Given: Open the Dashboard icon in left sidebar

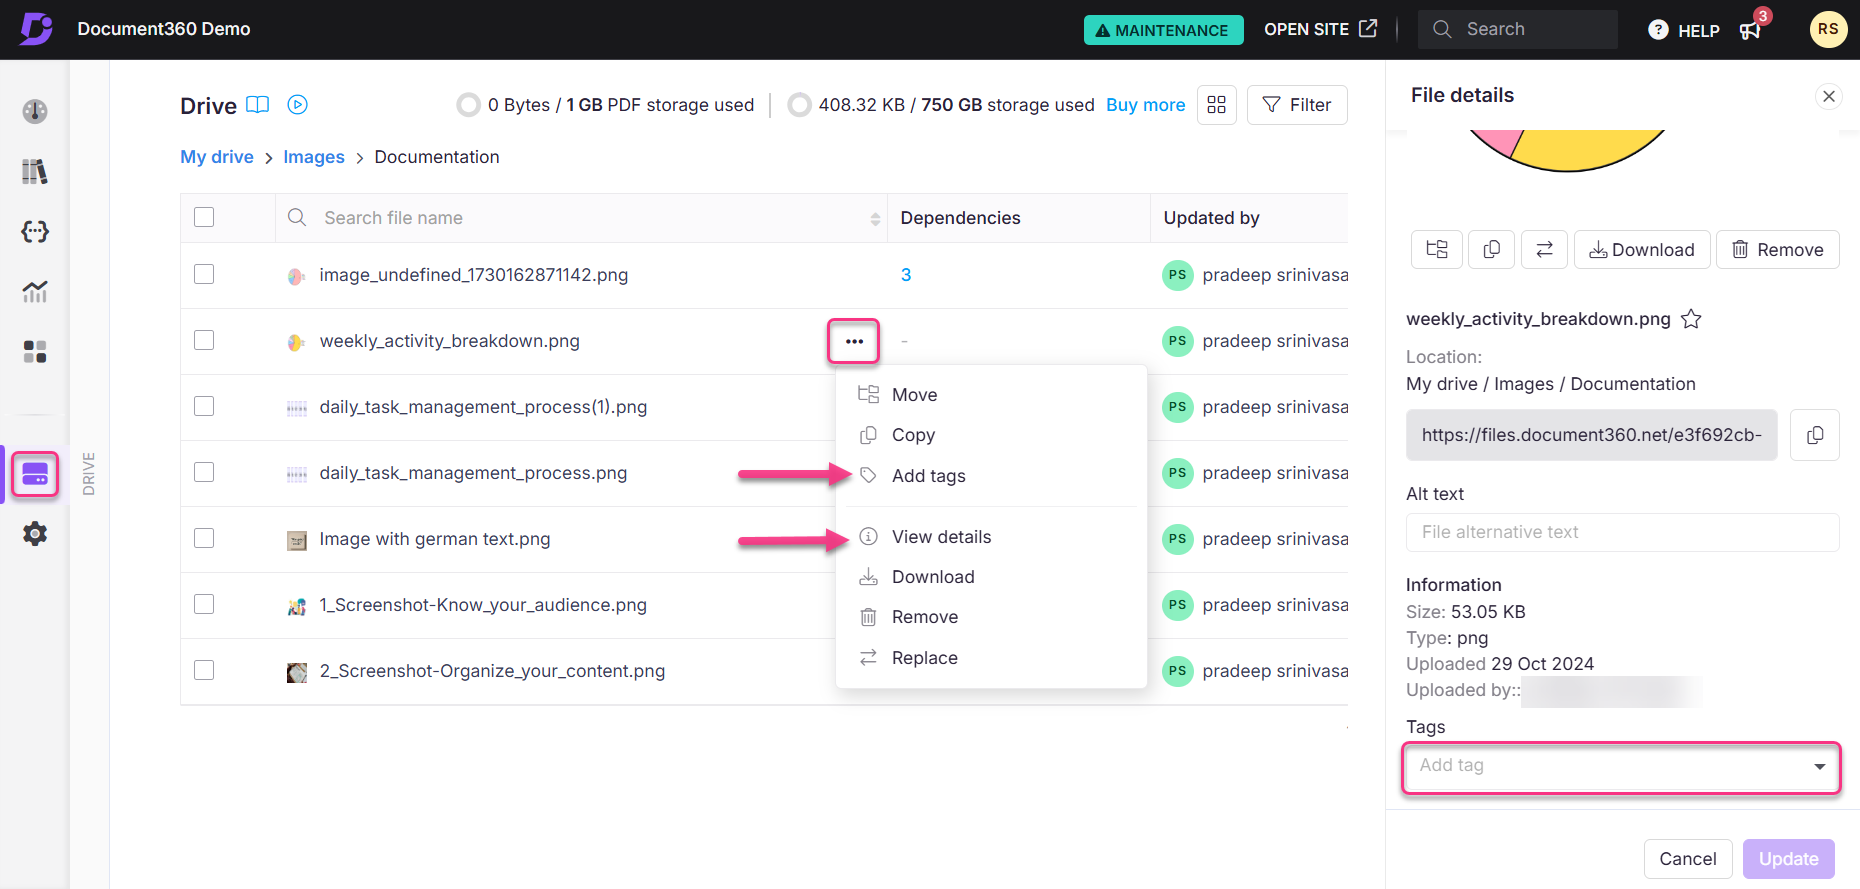Looking at the screenshot, I should [x=35, y=111].
